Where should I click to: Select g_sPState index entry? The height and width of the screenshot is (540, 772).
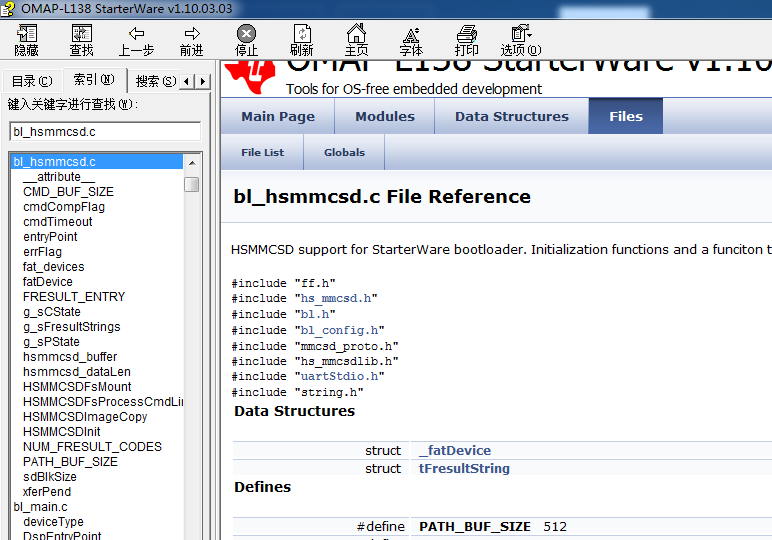(51, 342)
